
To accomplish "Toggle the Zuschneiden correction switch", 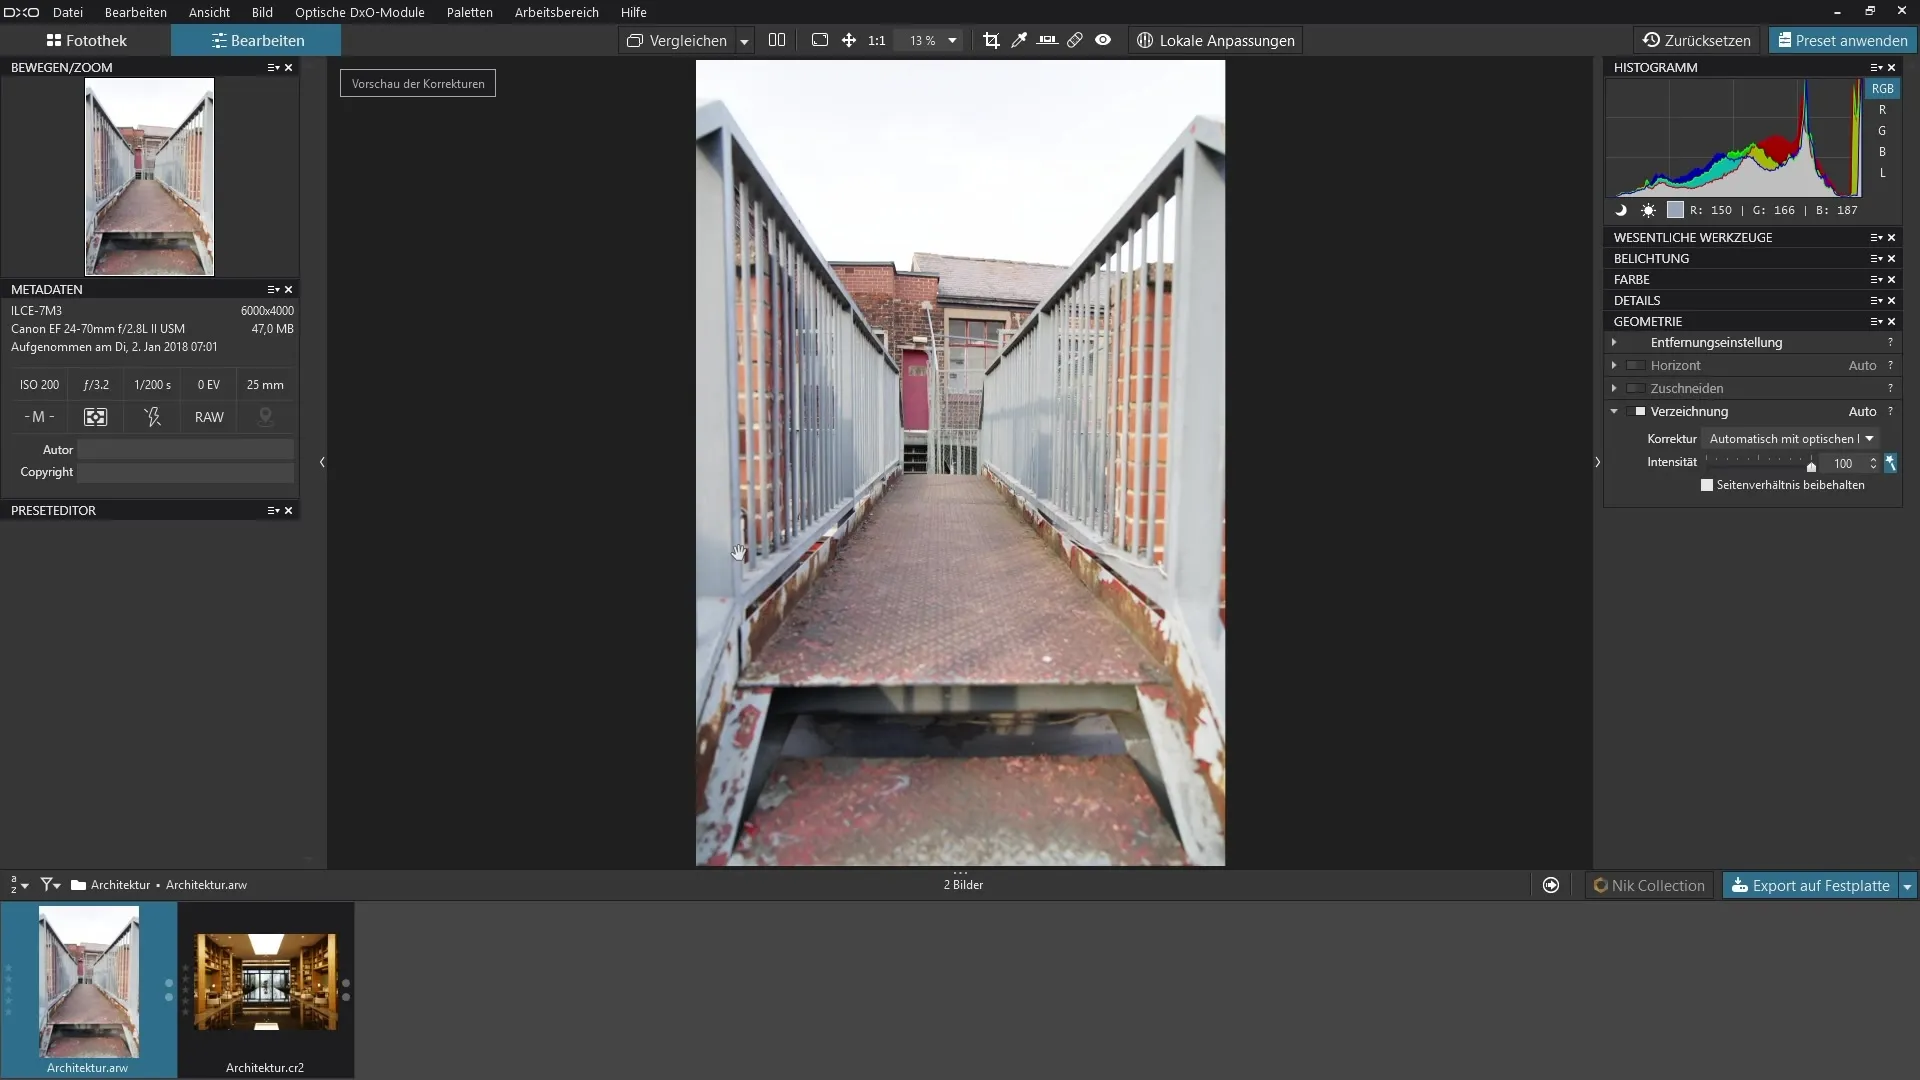I will click(x=1636, y=389).
